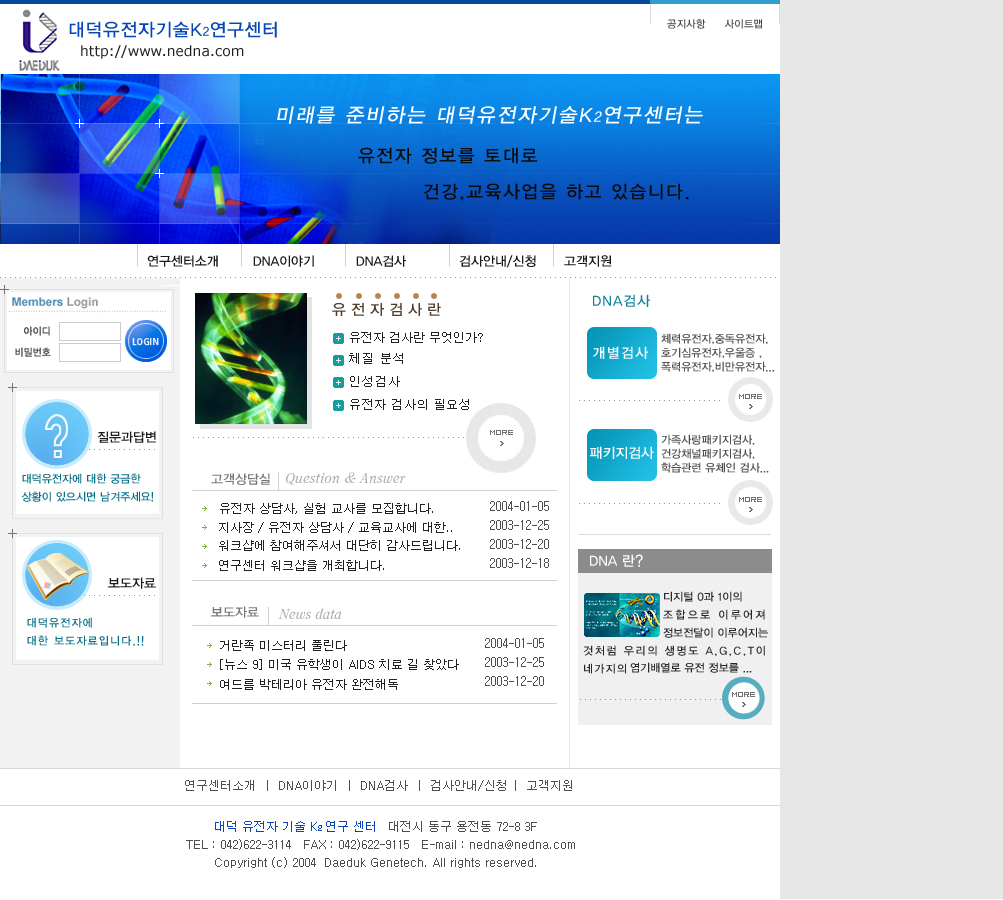The width and height of the screenshot is (1003, 900).
Task: Expand the 체질 분석 plus item
Action: 338,359
